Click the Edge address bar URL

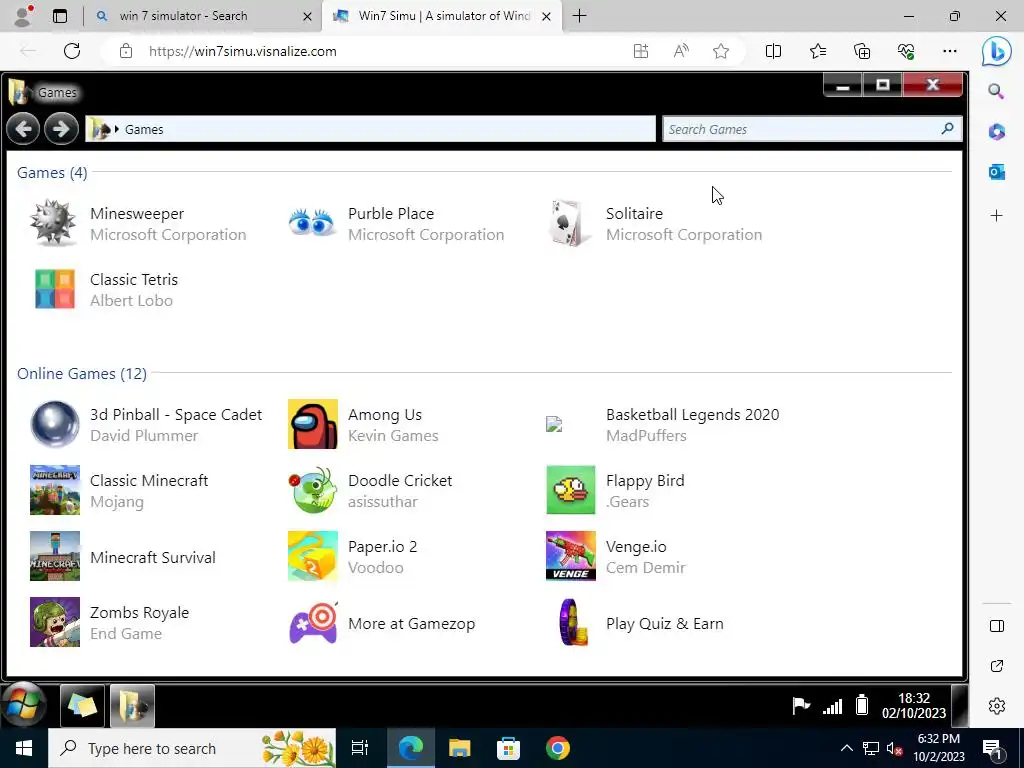(x=242, y=51)
